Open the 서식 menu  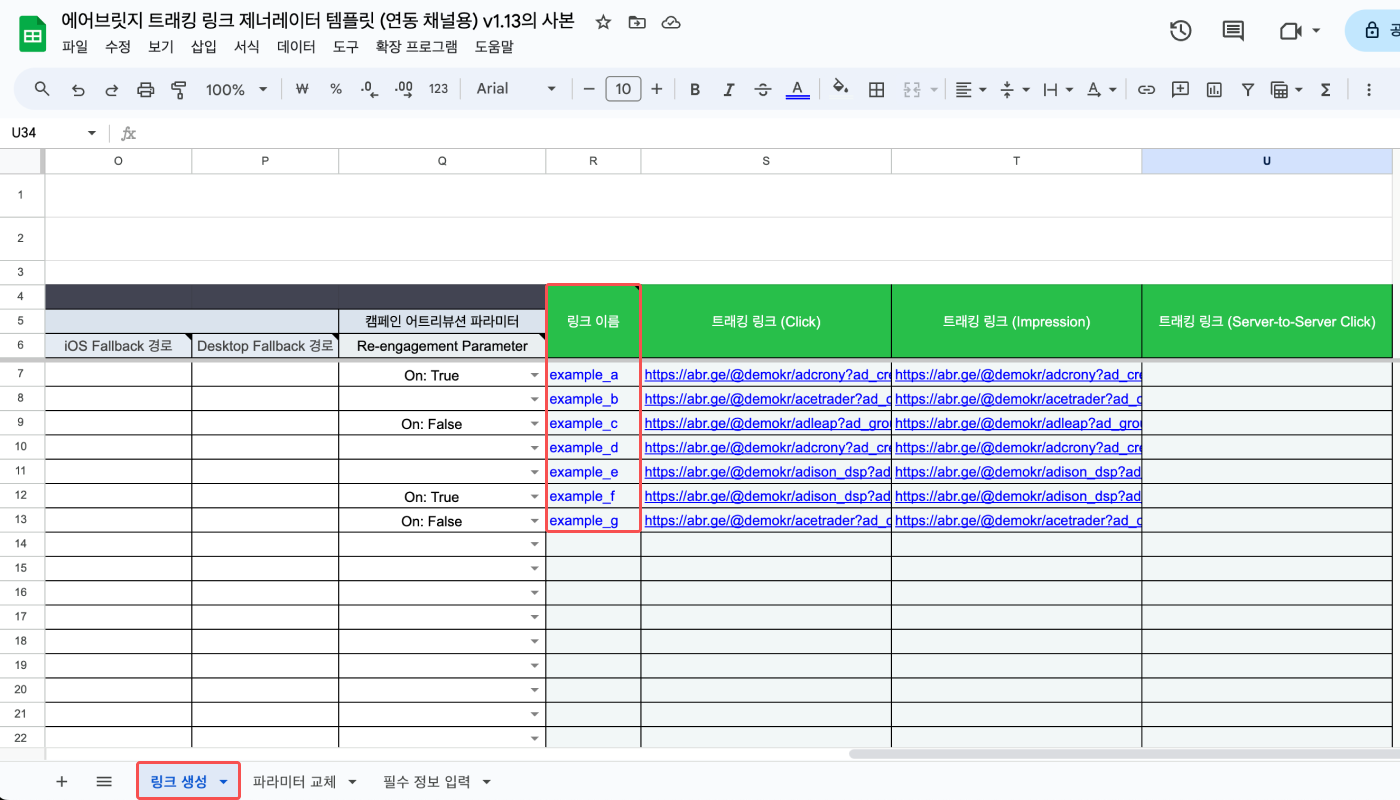tap(246, 46)
